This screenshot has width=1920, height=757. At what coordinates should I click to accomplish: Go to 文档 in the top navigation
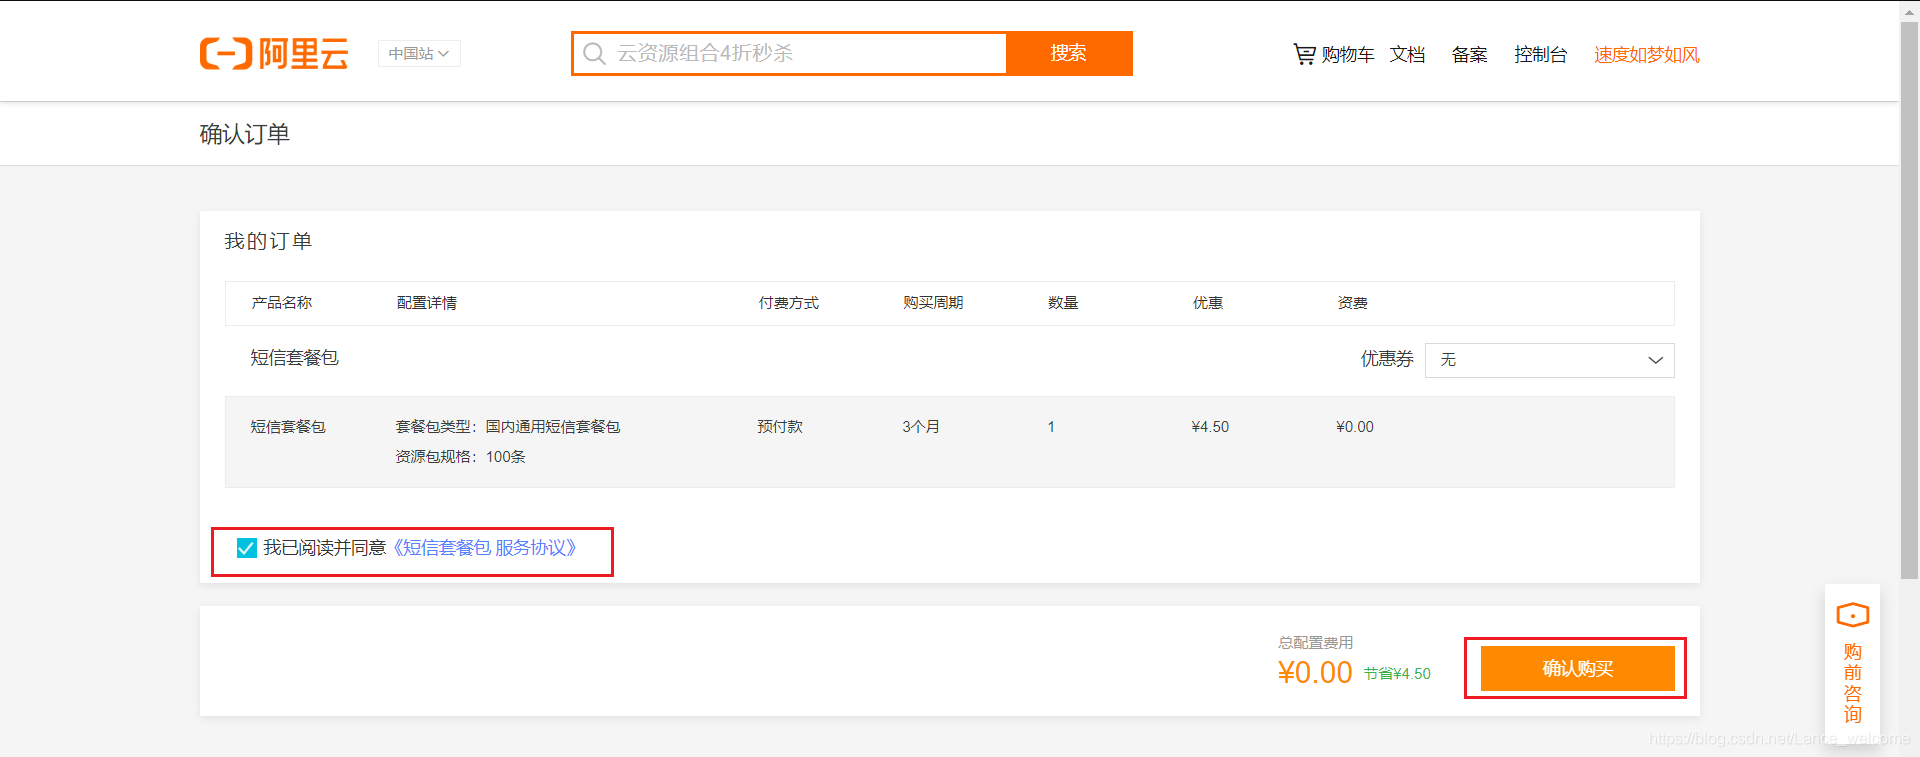1407,54
